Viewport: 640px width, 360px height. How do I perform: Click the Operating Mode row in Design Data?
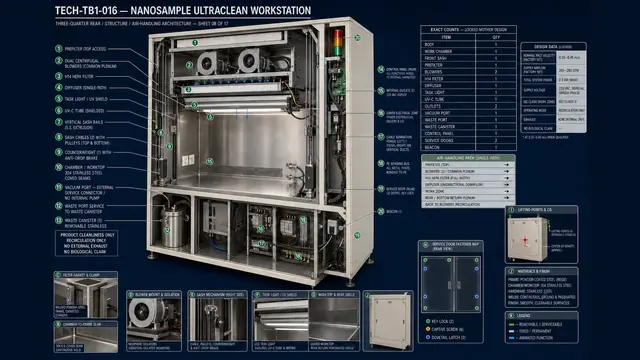click(x=553, y=111)
